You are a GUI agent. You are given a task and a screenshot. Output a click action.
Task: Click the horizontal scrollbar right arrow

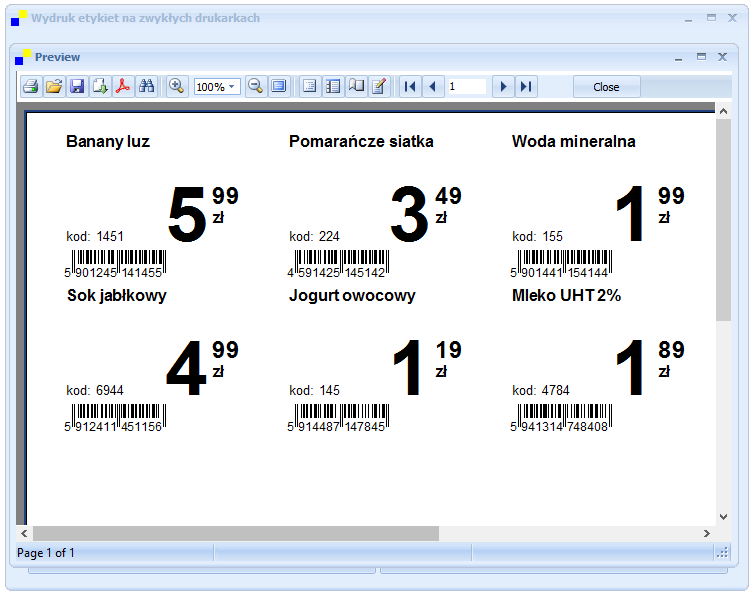point(706,533)
